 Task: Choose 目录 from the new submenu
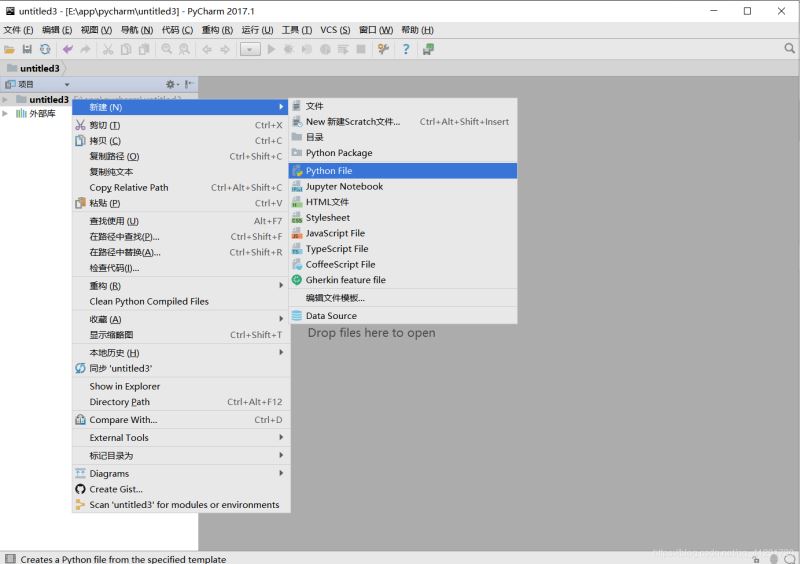(x=403, y=137)
